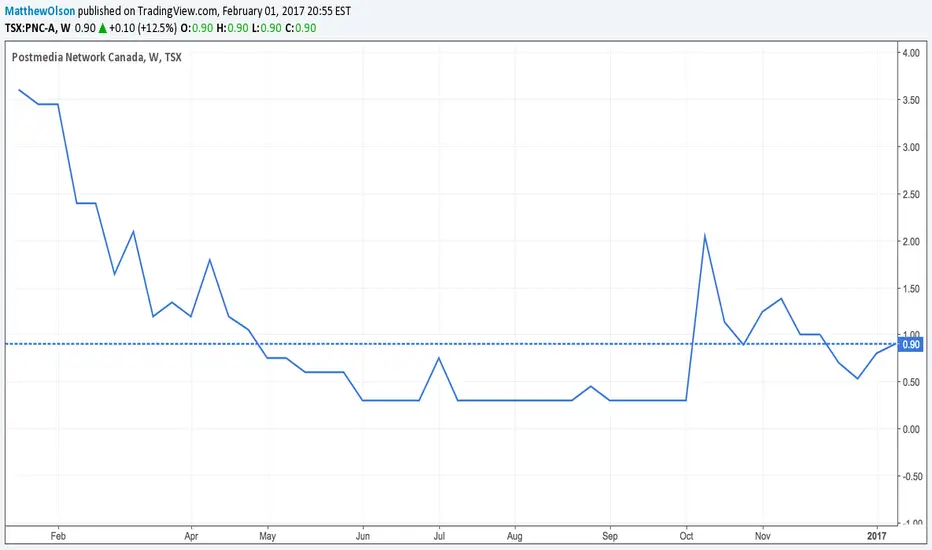Click the 'Jul' label on time axis

pos(439,536)
